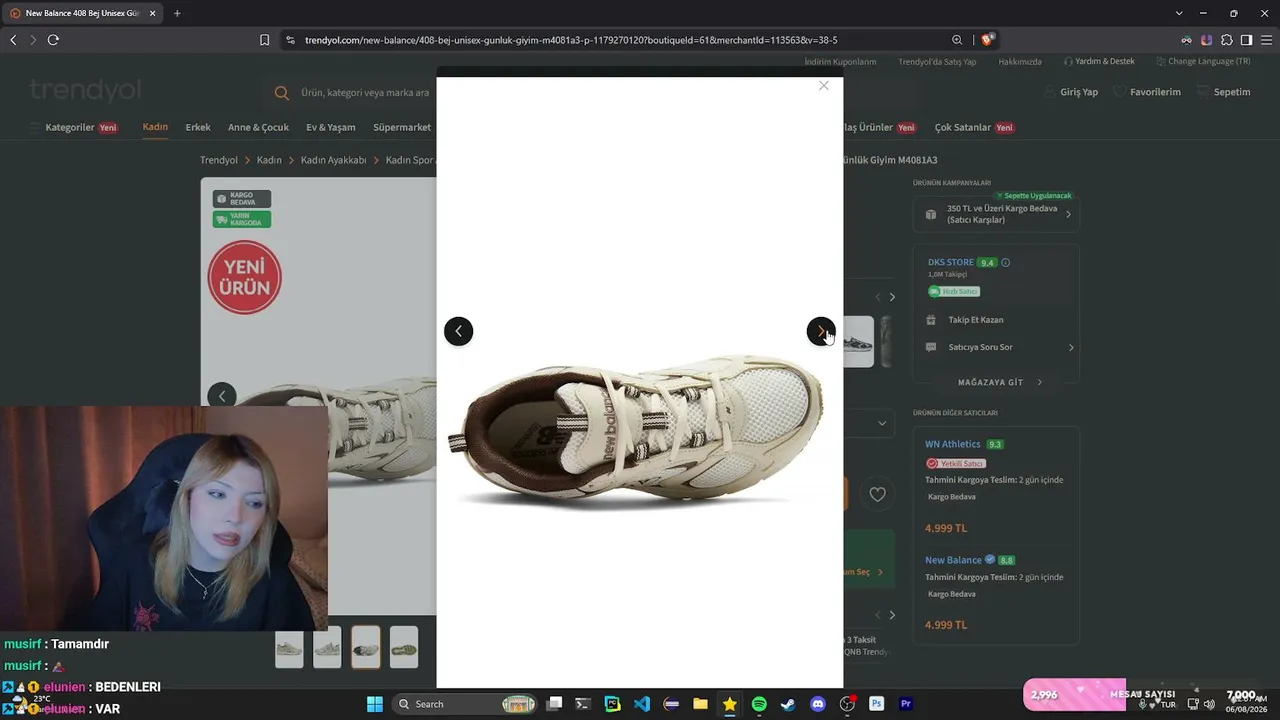The height and width of the screenshot is (720, 1280).
Task: Select the Kadın category tab
Action: [155, 127]
